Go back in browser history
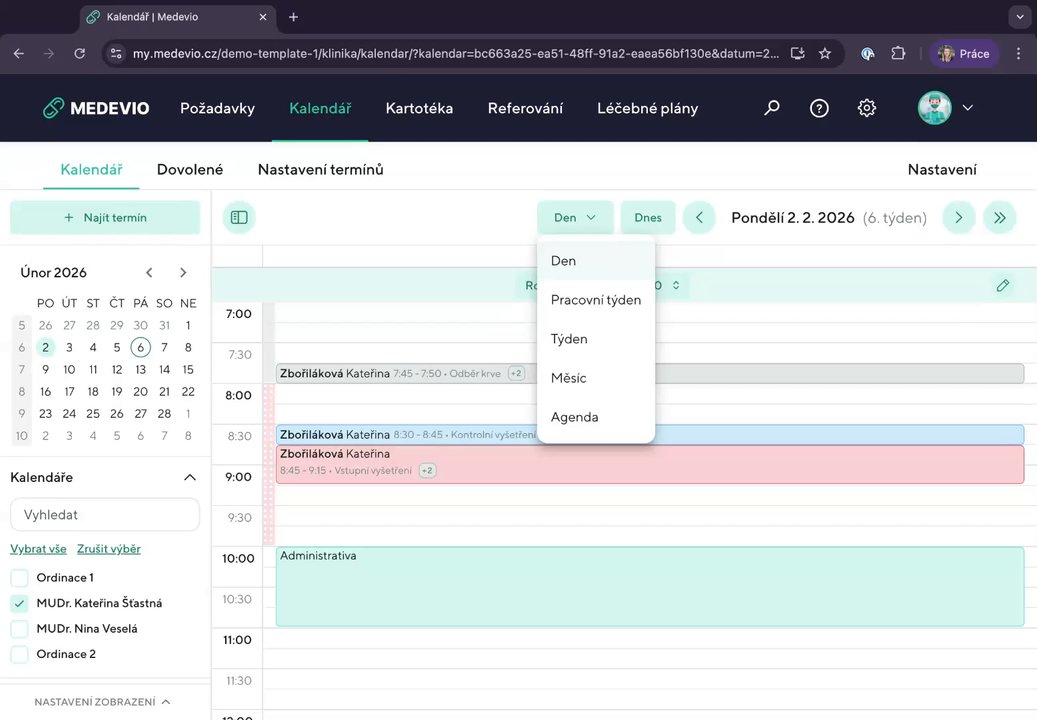This screenshot has height=720, width=1037. (19, 54)
